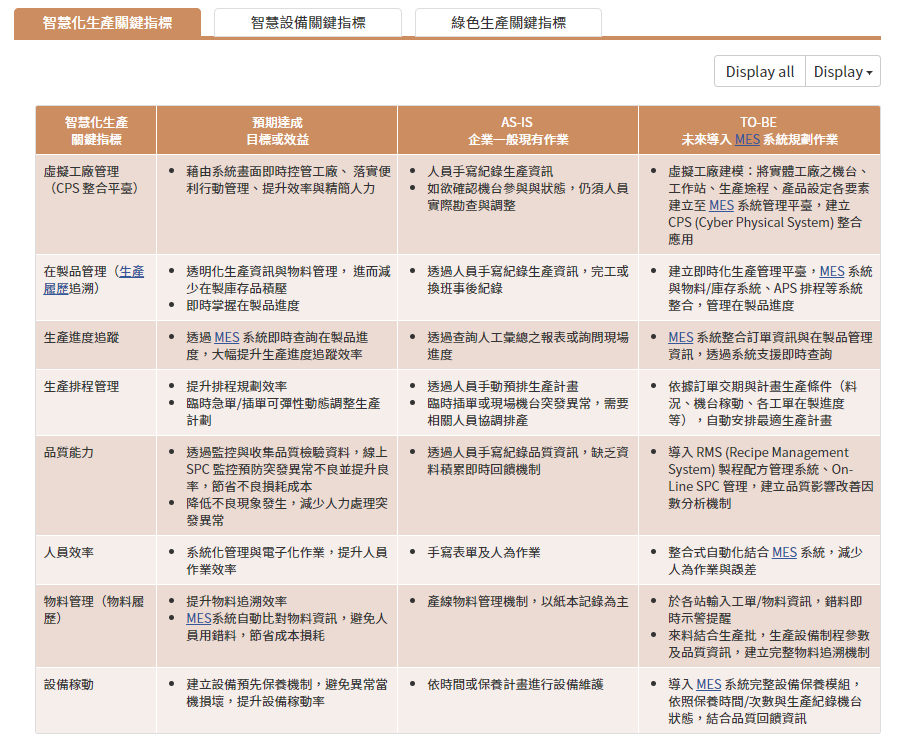Click the 臨時急單/插單可彈性動態調整 bullet text
The width and height of the screenshot is (898, 743).
283,412
